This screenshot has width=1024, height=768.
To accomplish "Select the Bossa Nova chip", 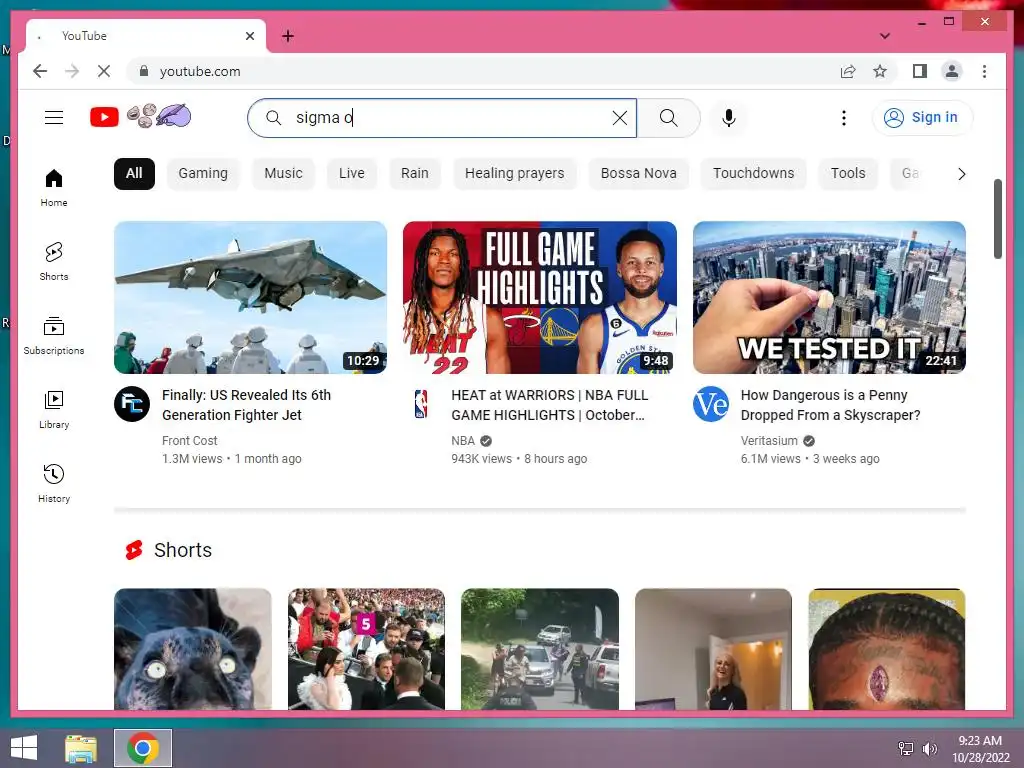I will (639, 174).
